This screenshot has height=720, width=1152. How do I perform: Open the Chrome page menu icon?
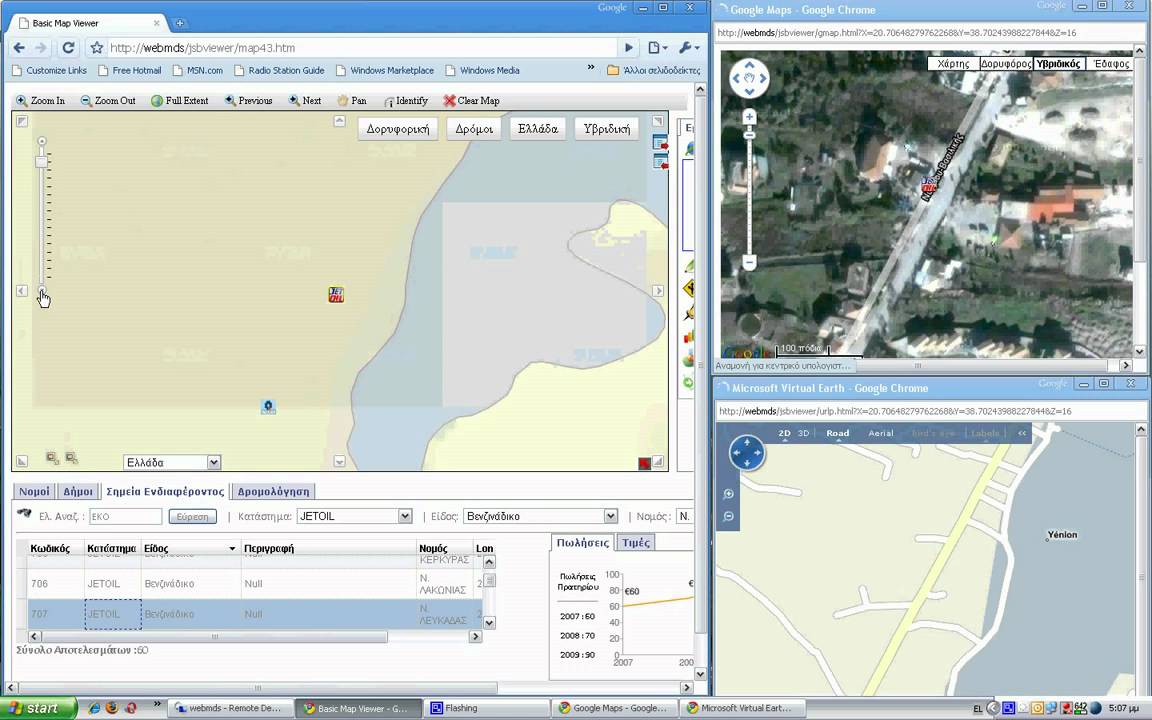coord(657,48)
